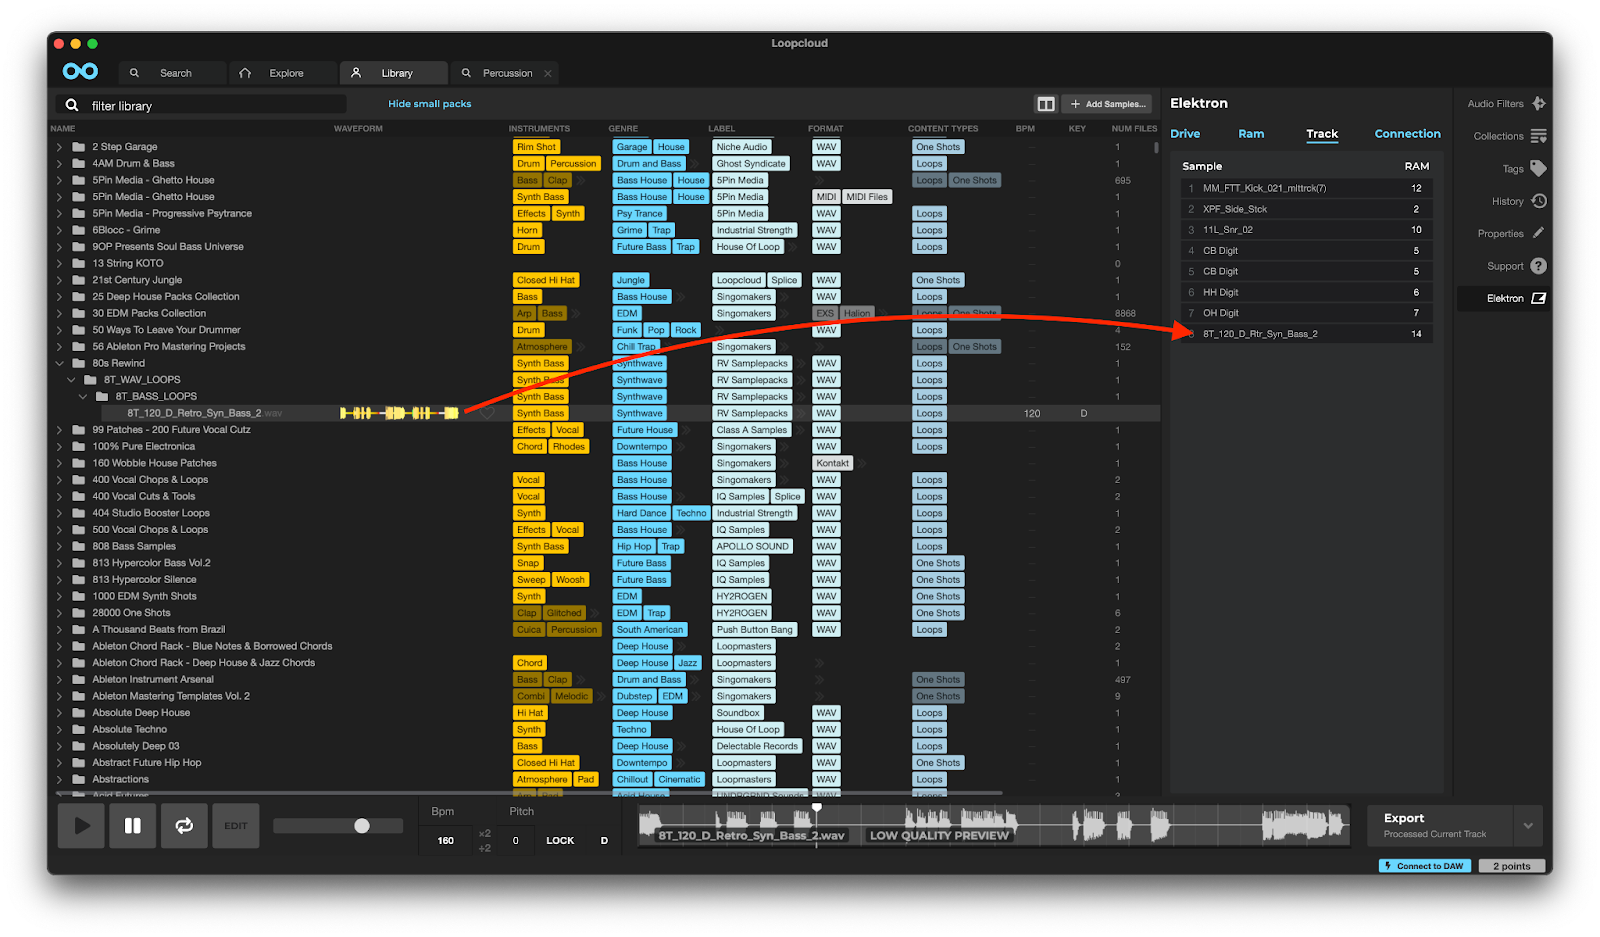Select OH Digit sample row
Screen dimensions: 1600x937
(x=1306, y=313)
